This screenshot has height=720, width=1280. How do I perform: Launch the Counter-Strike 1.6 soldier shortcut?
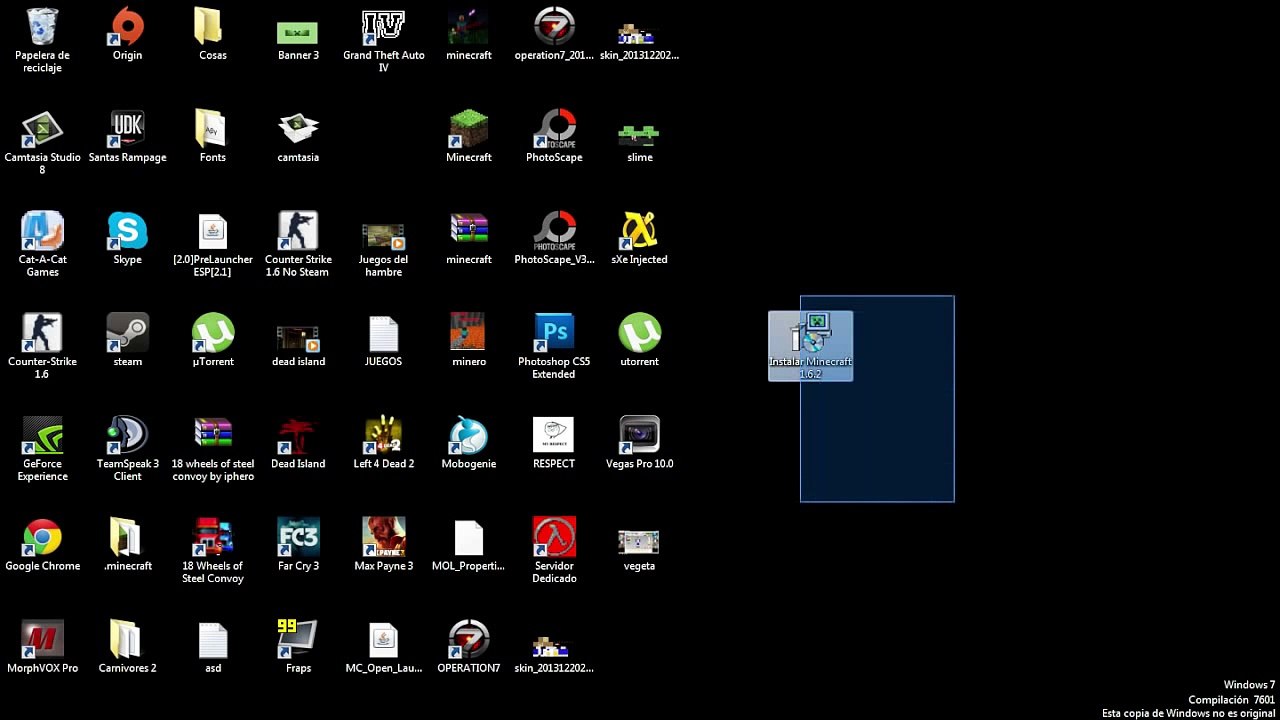42,347
